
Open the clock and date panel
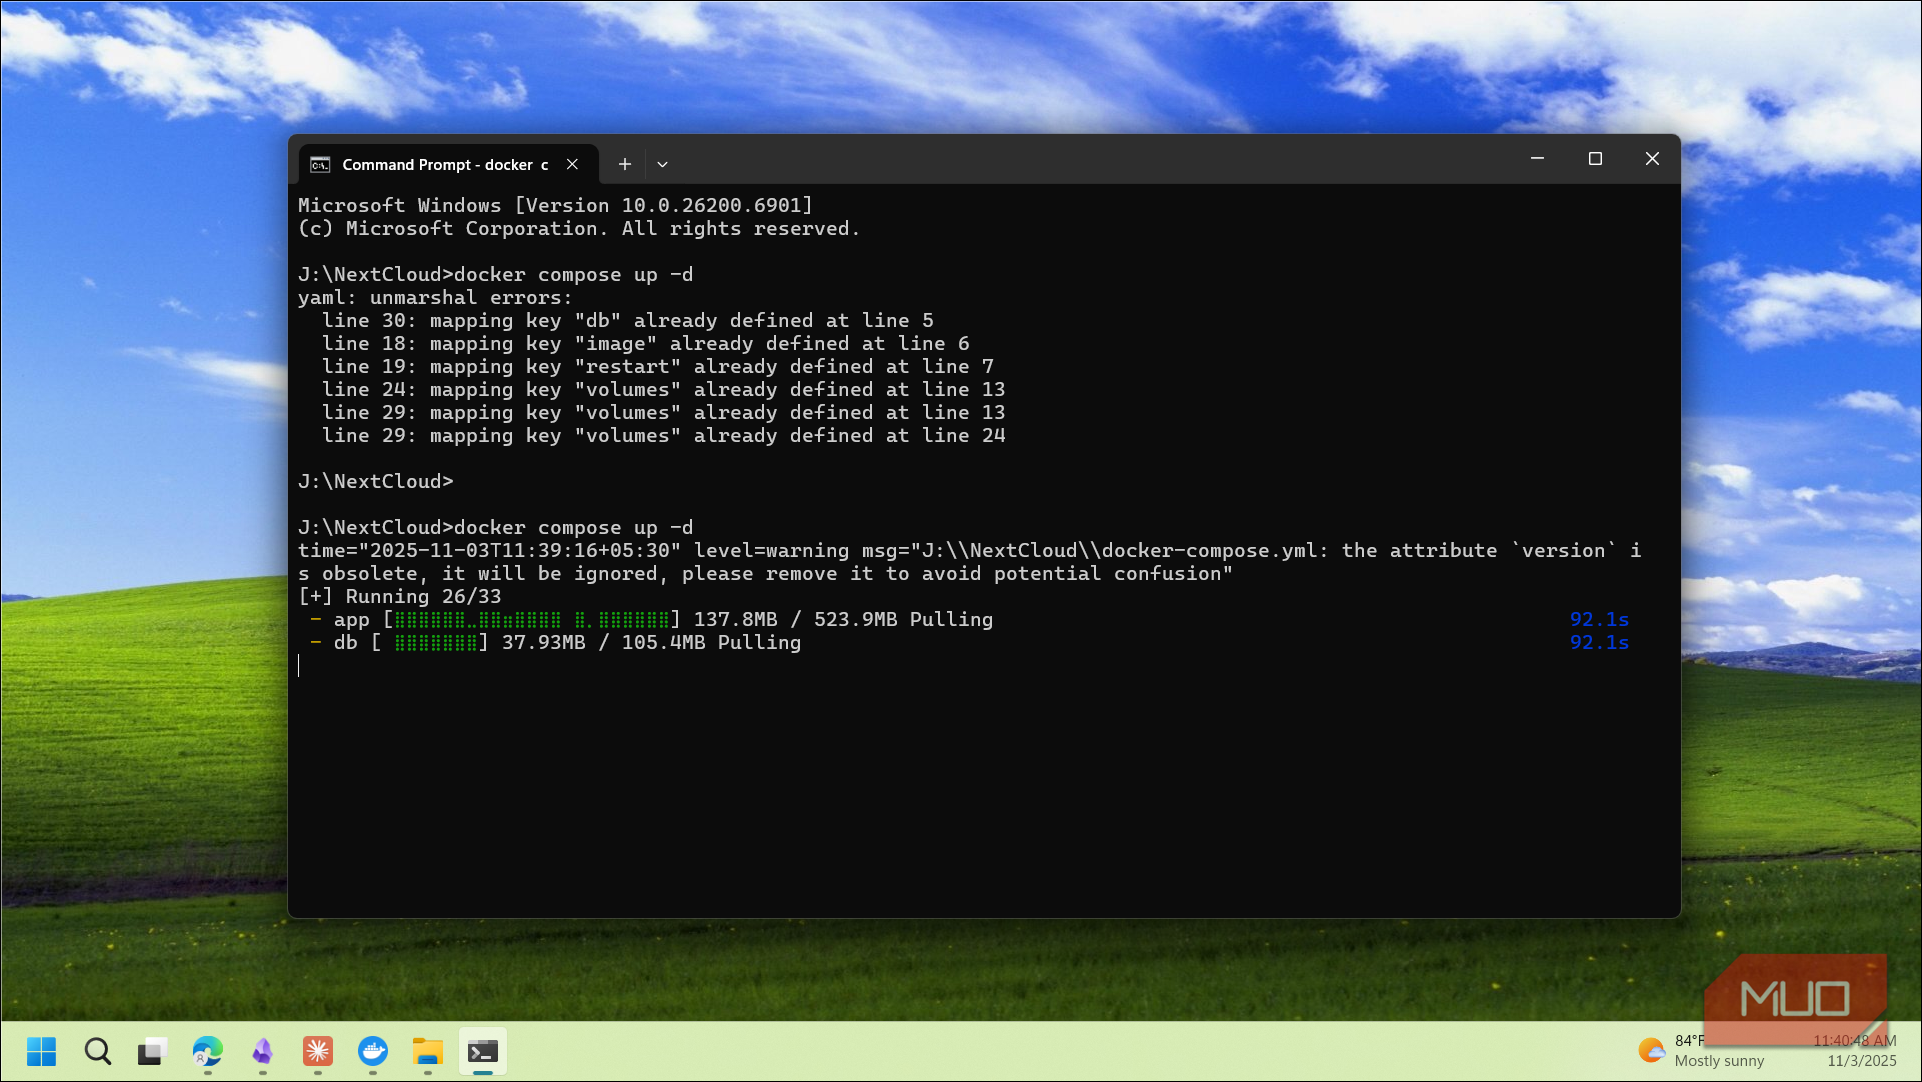click(x=1855, y=1051)
